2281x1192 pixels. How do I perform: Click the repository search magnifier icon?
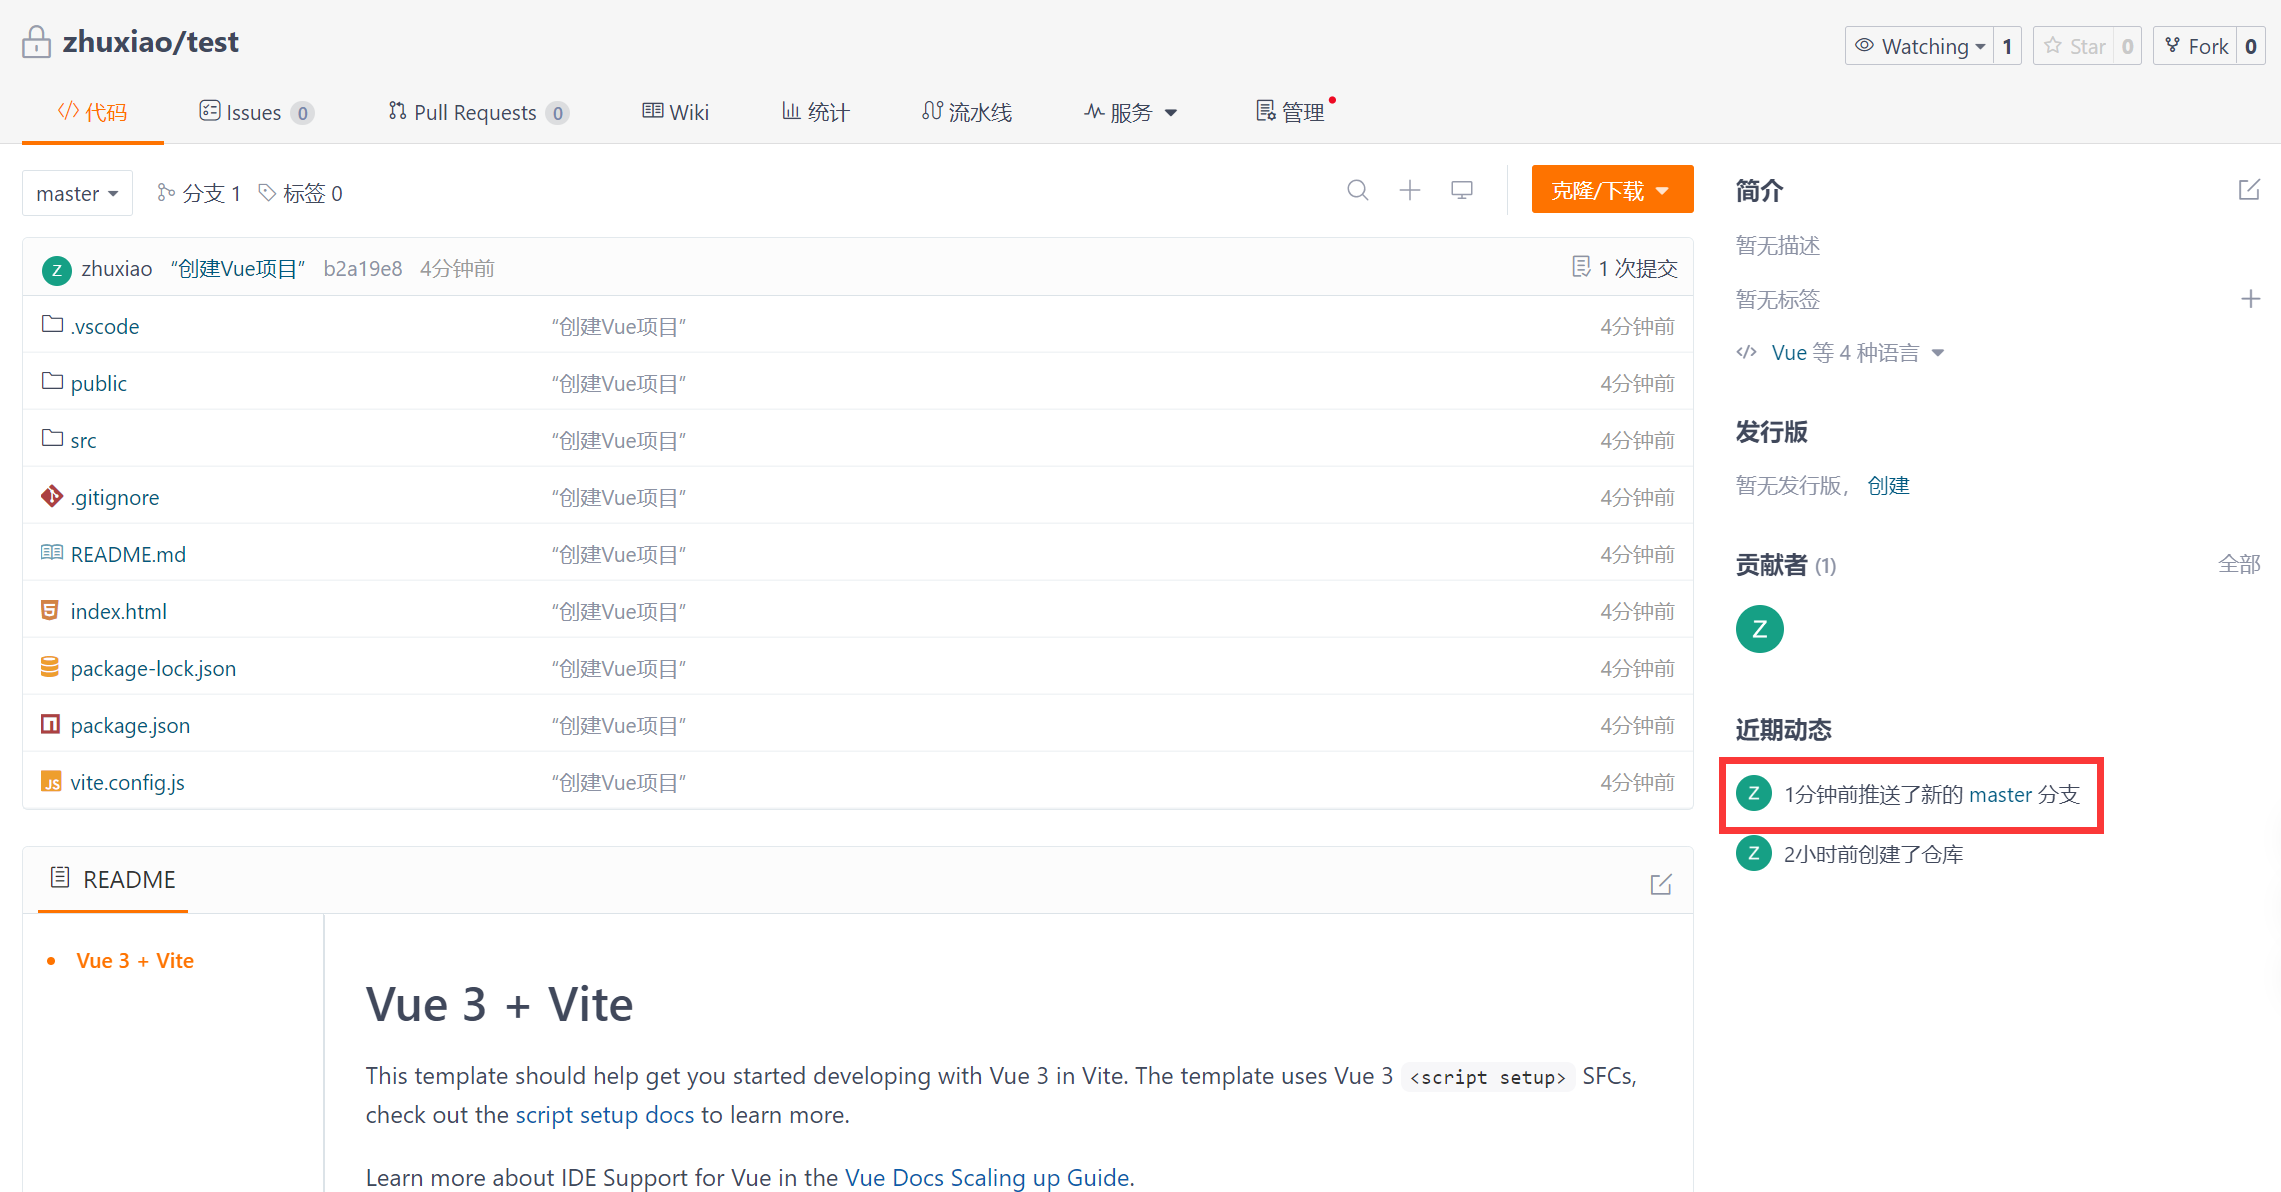coord(1357,190)
